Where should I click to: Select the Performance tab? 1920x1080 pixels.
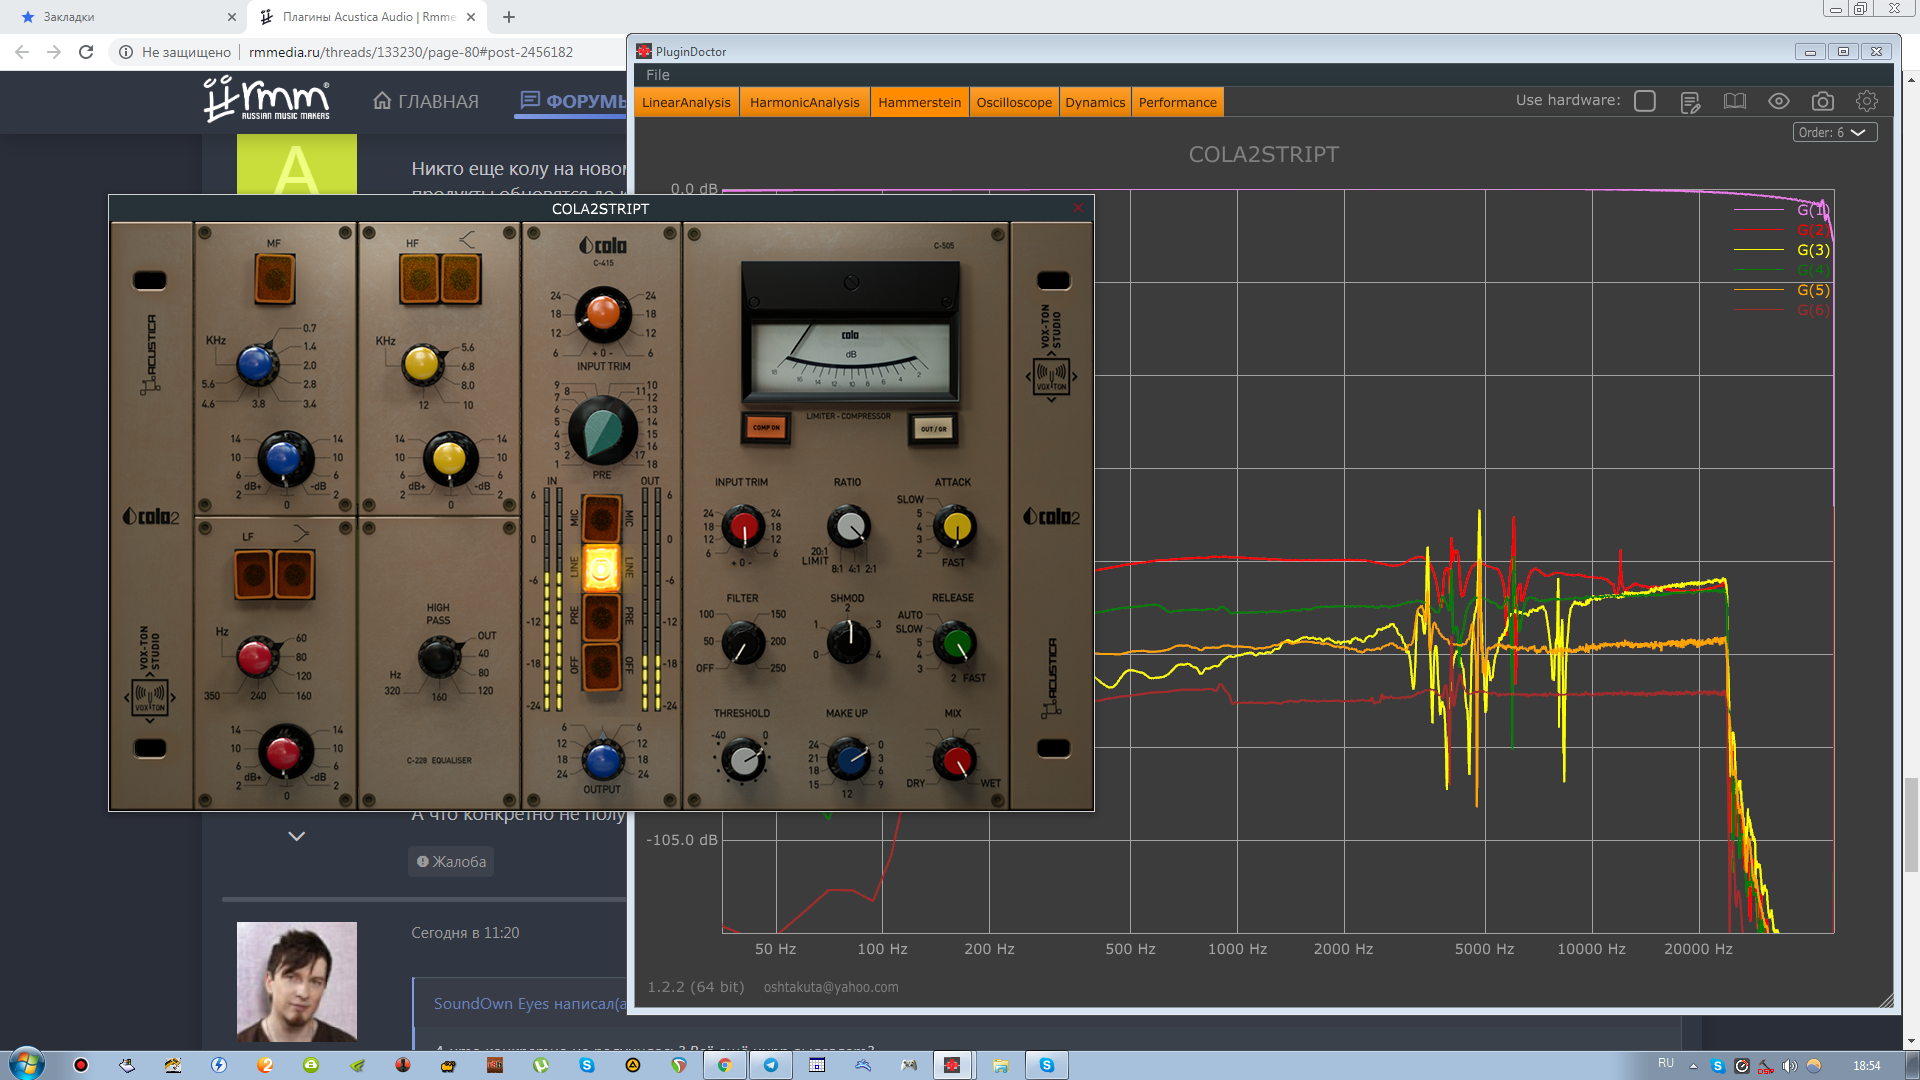point(1178,102)
